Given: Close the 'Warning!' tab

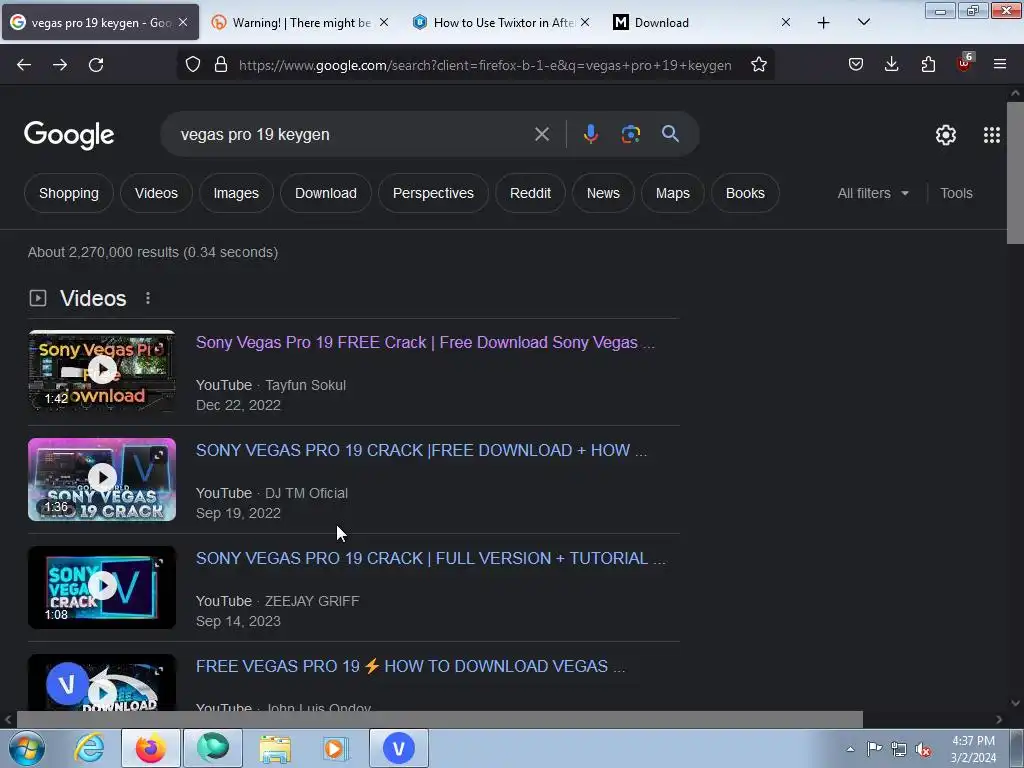Looking at the screenshot, I should click(384, 23).
